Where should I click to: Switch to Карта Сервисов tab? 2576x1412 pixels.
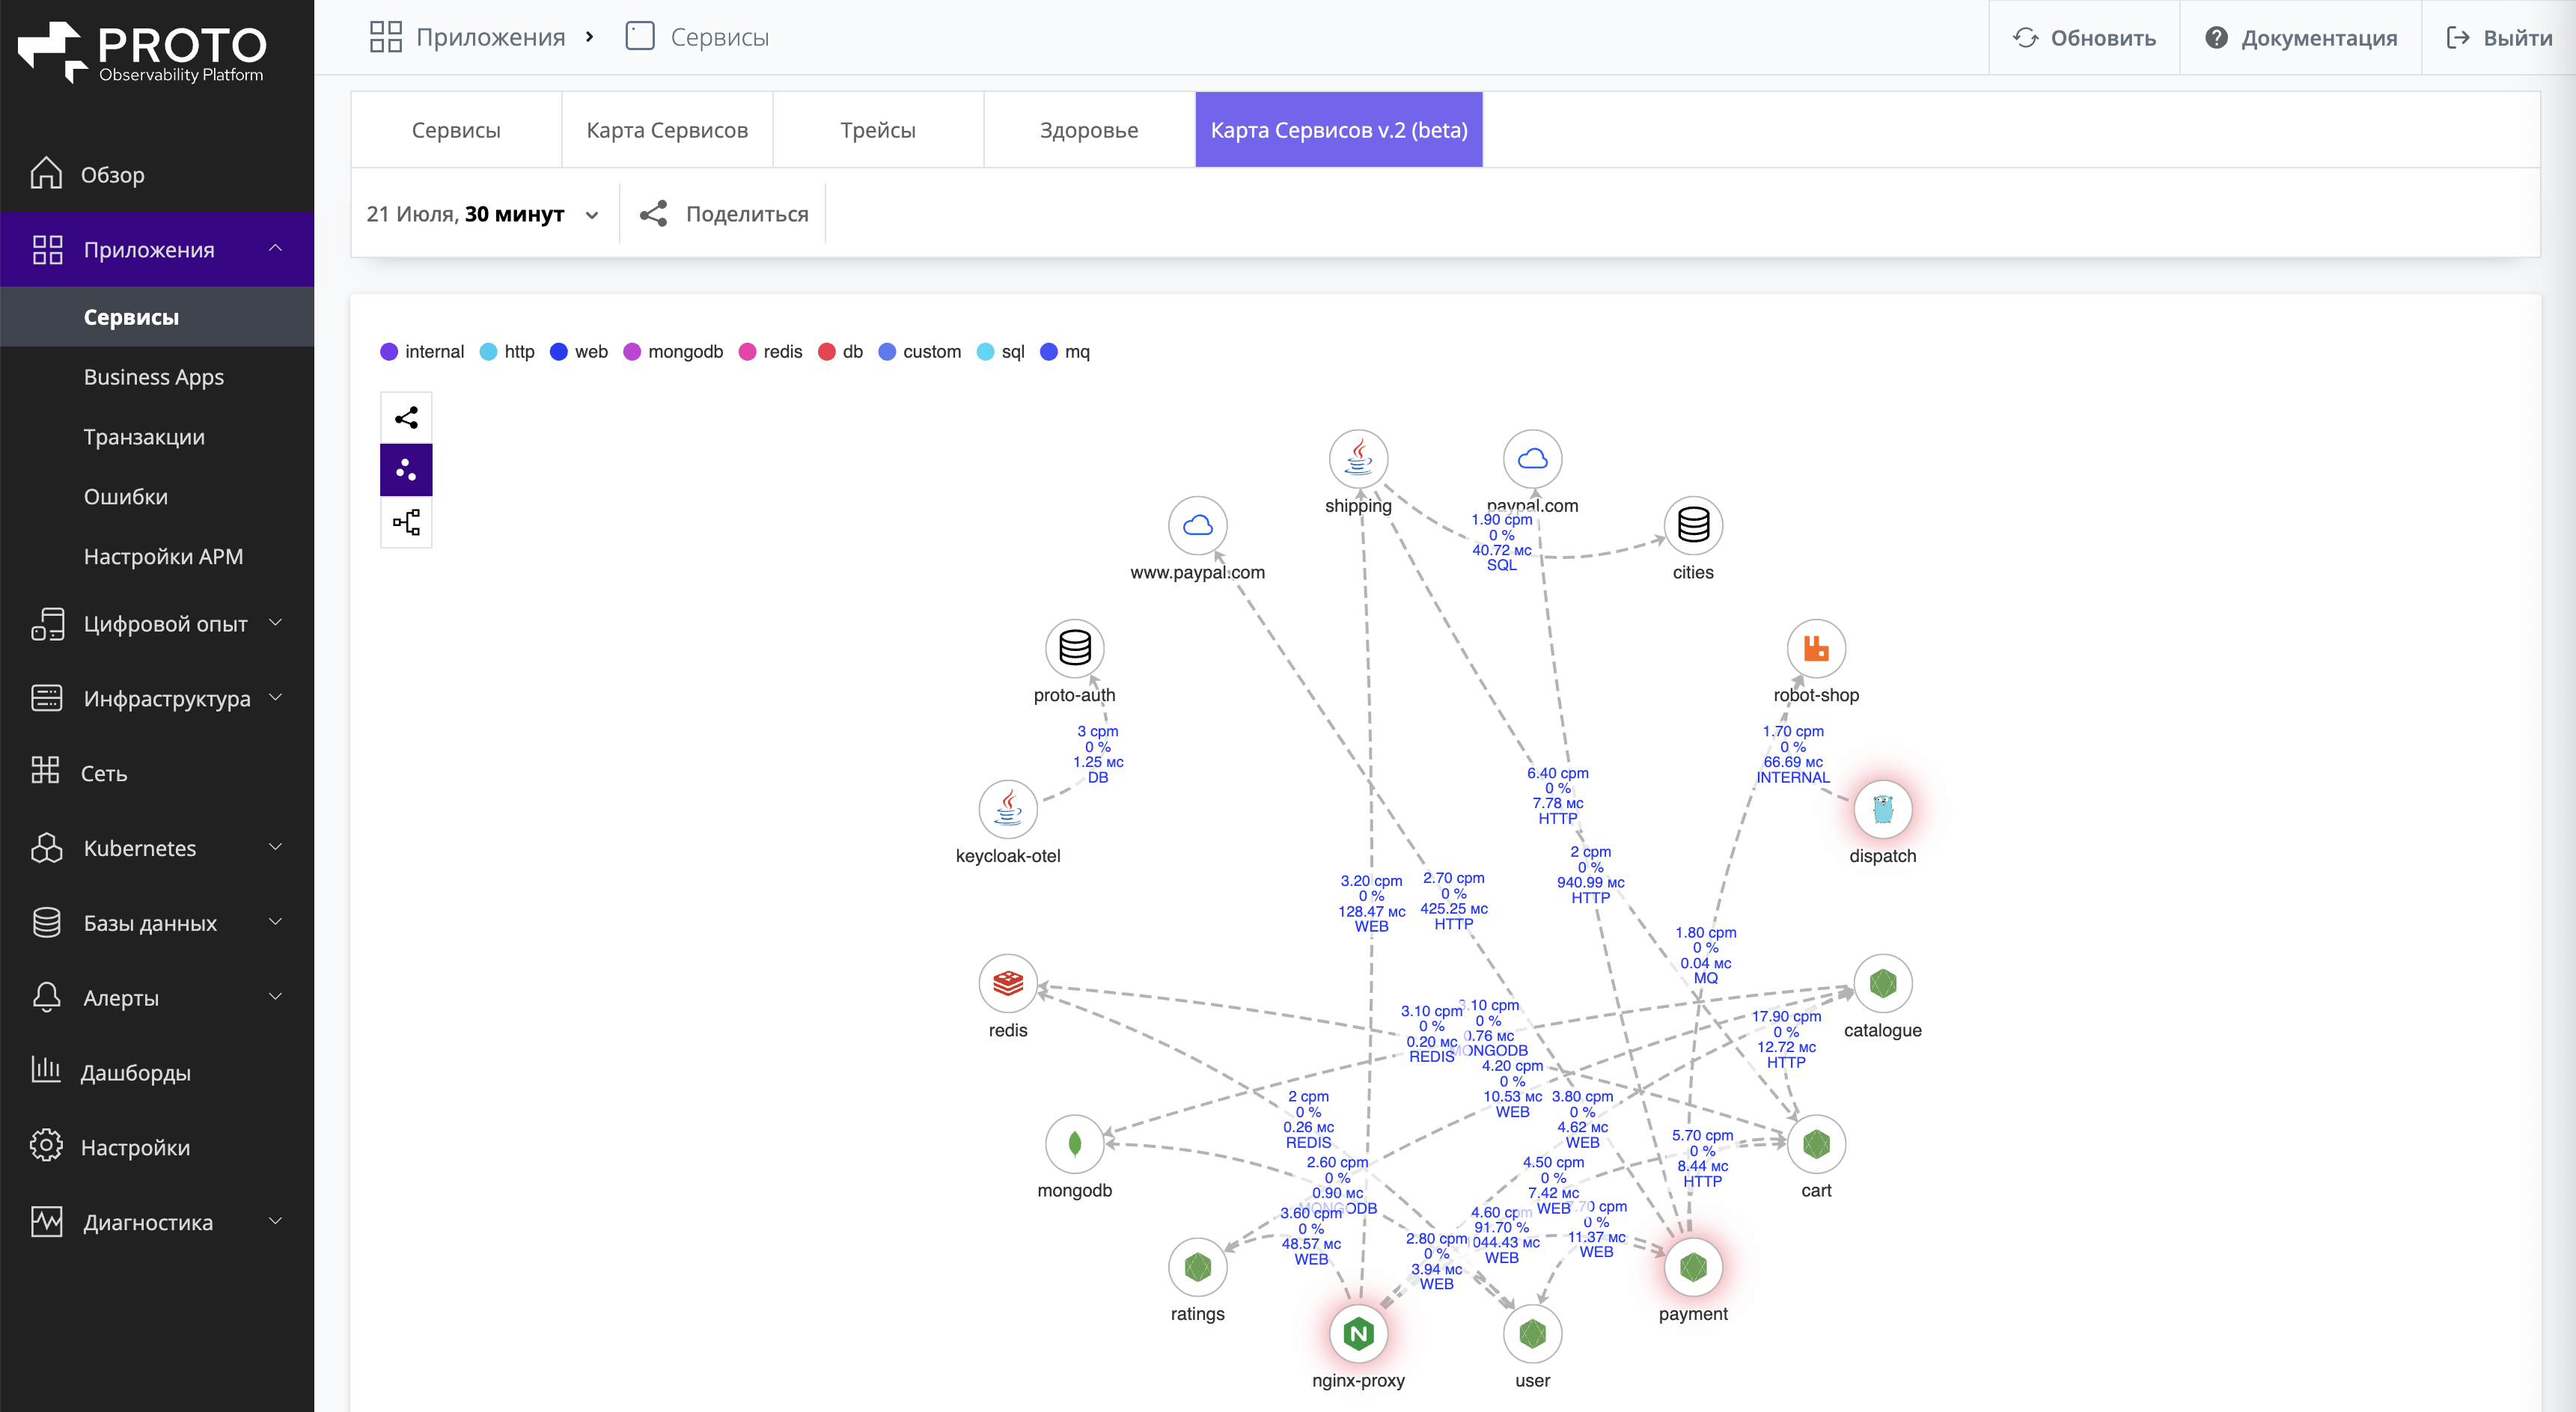click(x=667, y=130)
